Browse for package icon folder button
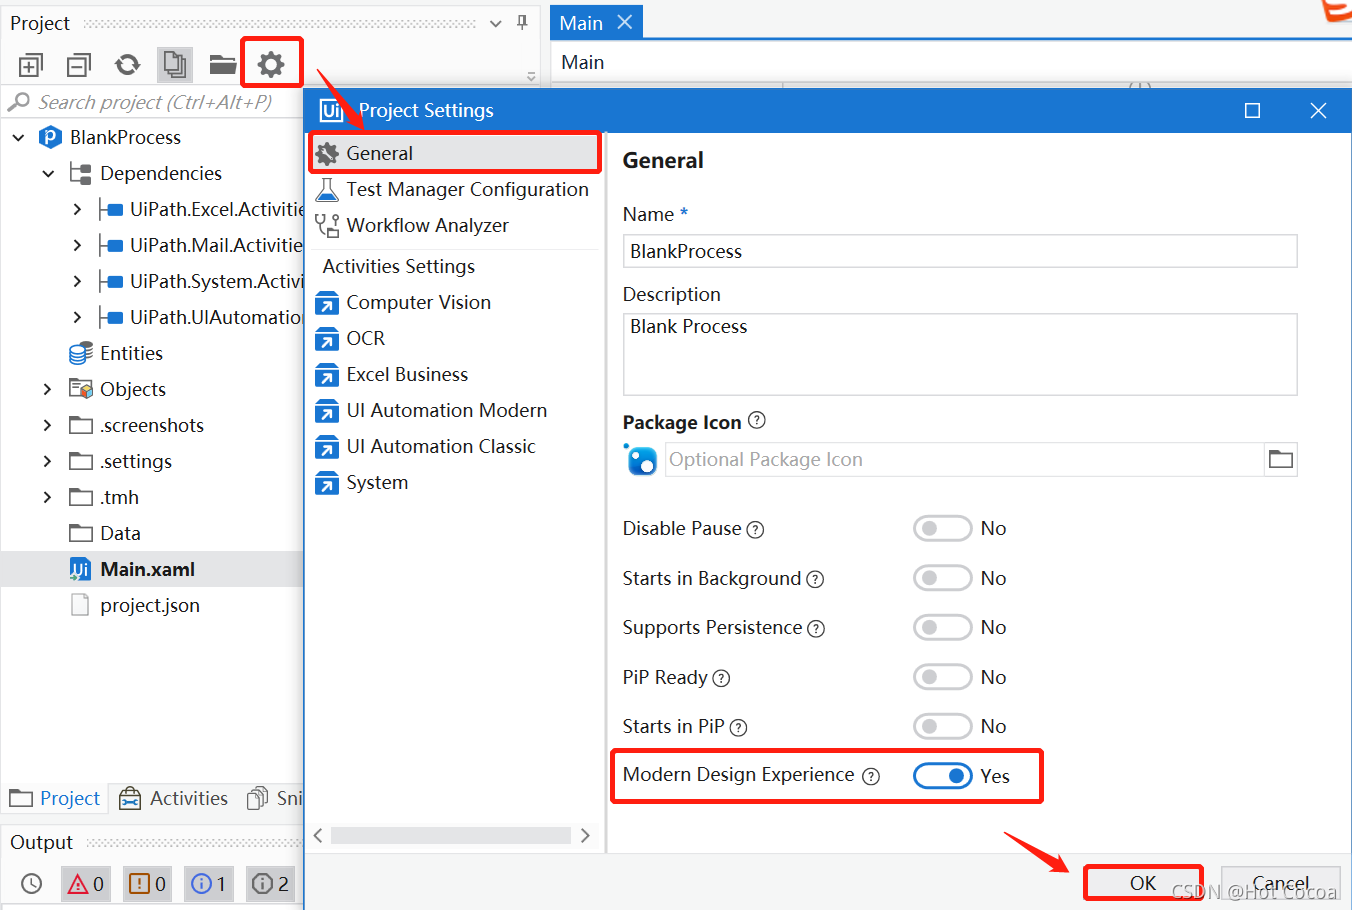Image resolution: width=1352 pixels, height=910 pixels. pos(1280,459)
